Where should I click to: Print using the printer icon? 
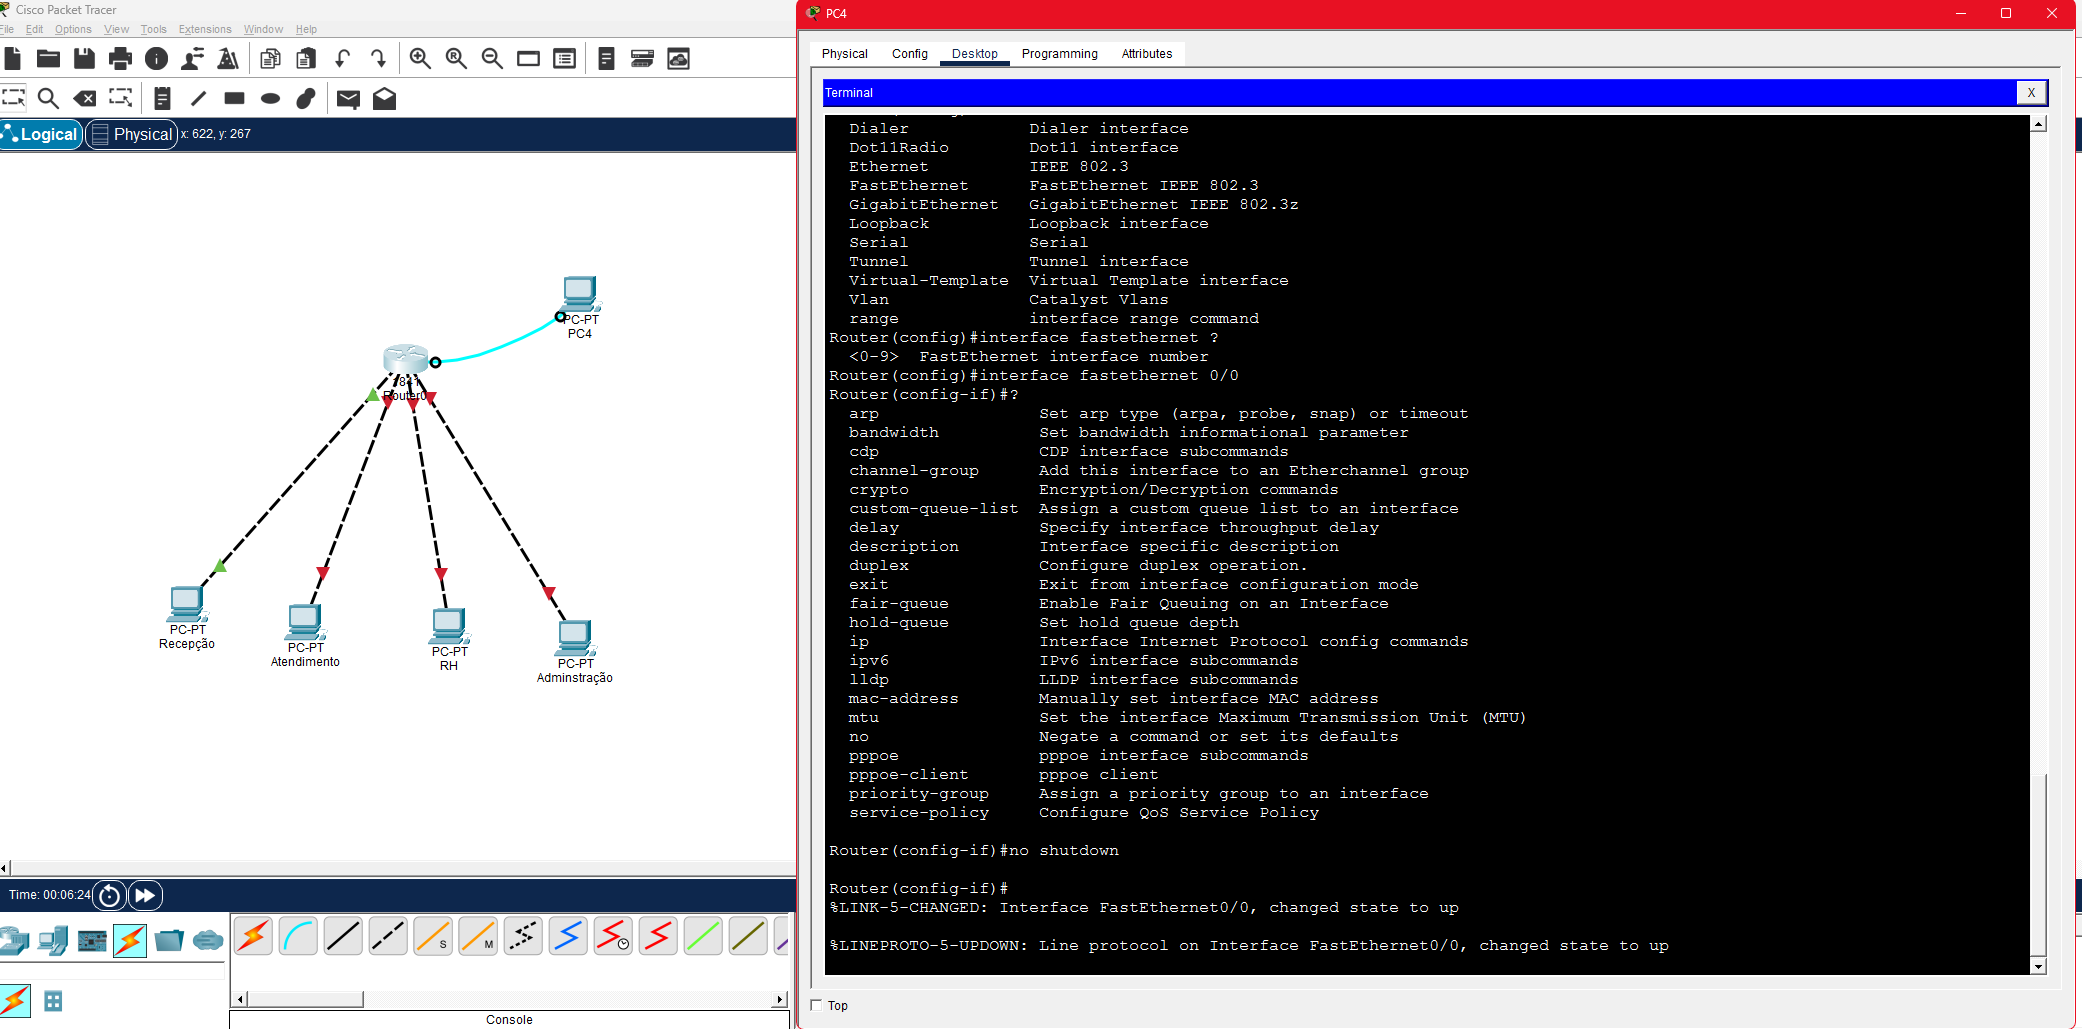[120, 59]
